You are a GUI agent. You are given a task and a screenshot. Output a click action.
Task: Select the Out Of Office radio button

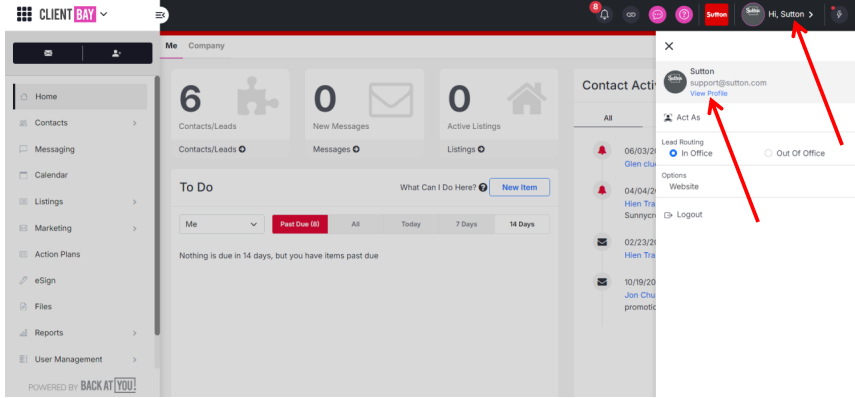point(768,153)
